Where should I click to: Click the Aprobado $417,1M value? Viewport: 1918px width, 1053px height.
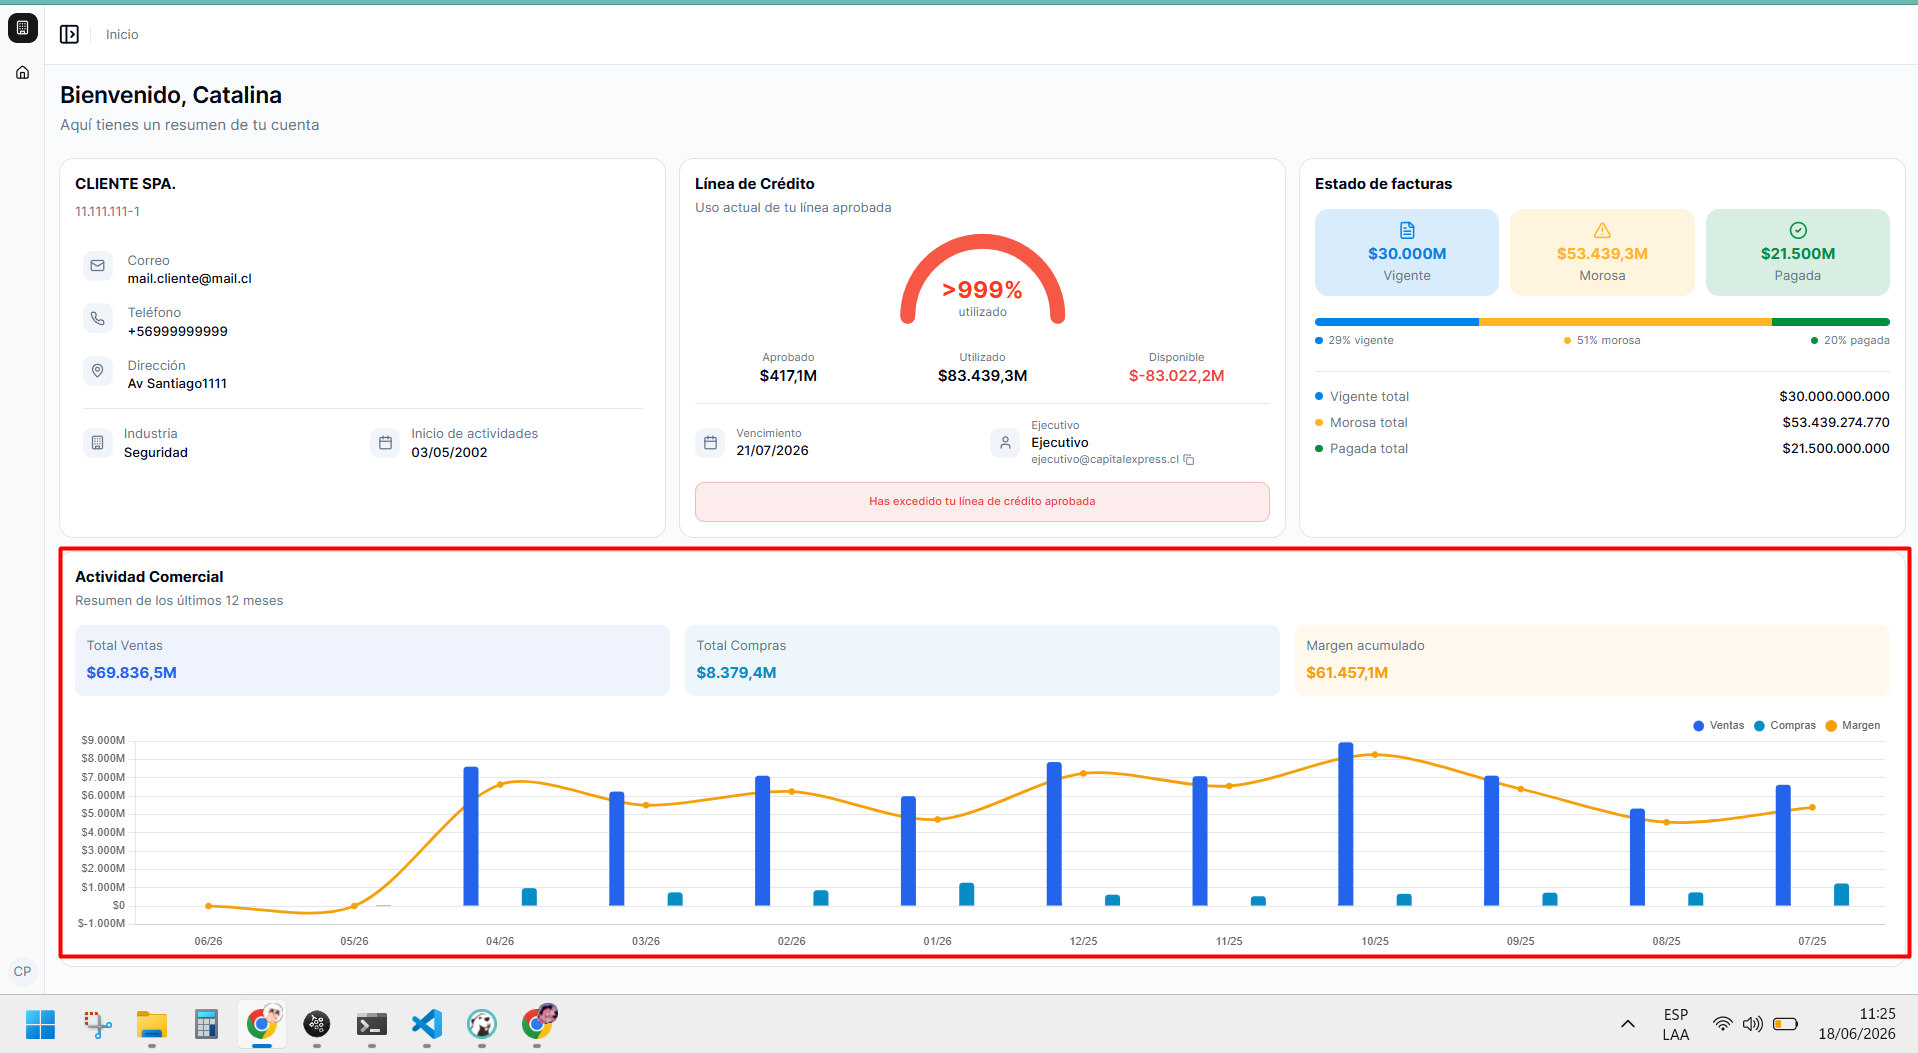[788, 376]
